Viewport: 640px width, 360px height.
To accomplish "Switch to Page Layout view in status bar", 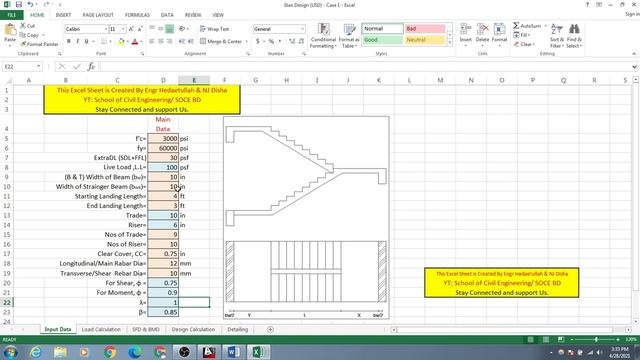I will tap(546, 340).
